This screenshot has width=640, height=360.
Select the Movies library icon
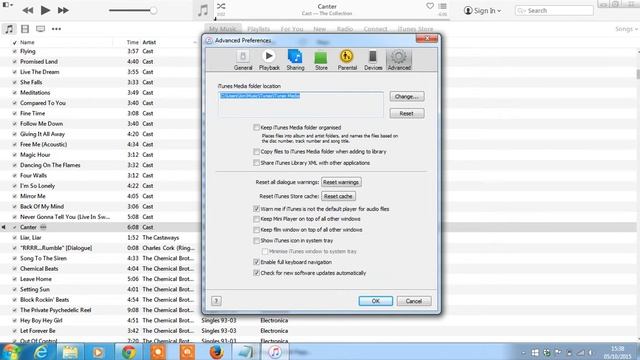(25, 29)
